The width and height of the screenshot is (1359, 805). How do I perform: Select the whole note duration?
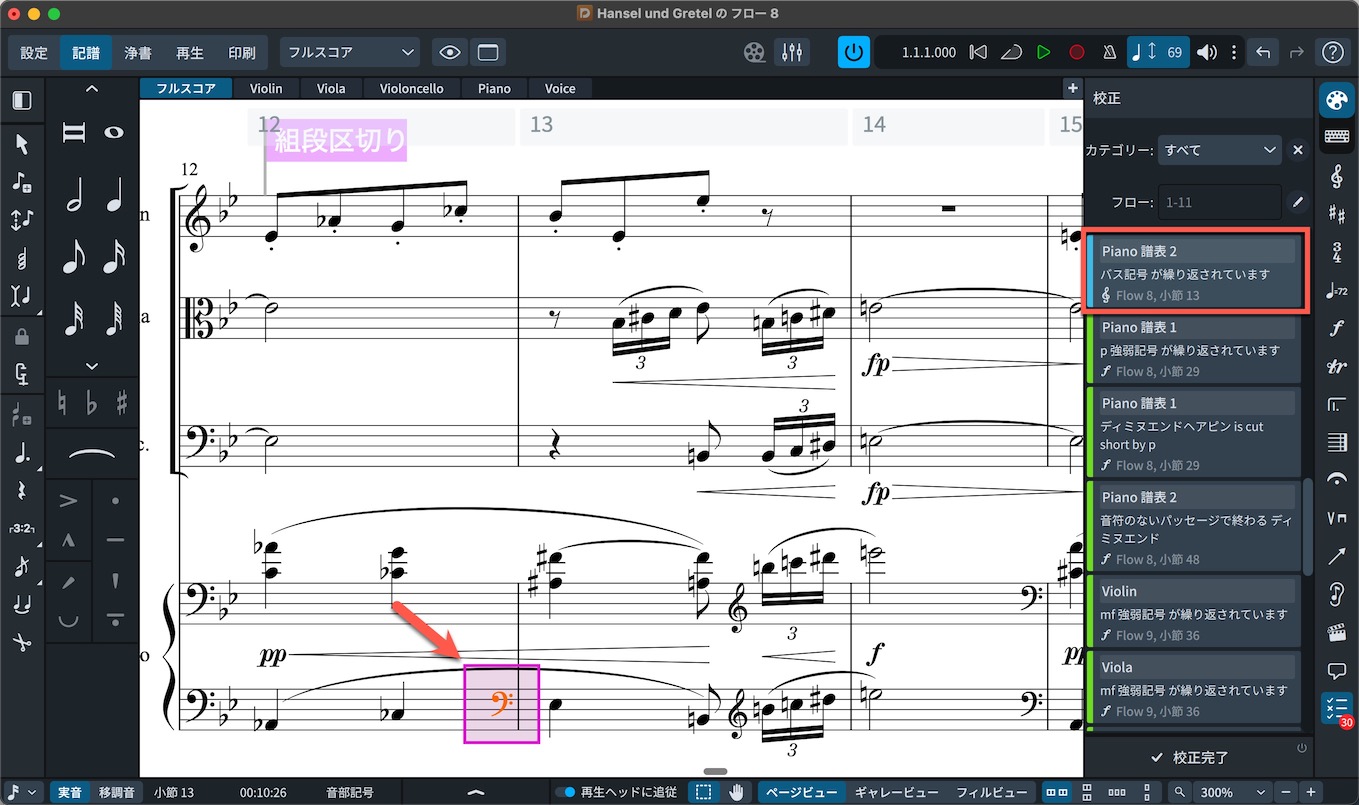pyautogui.click(x=115, y=132)
